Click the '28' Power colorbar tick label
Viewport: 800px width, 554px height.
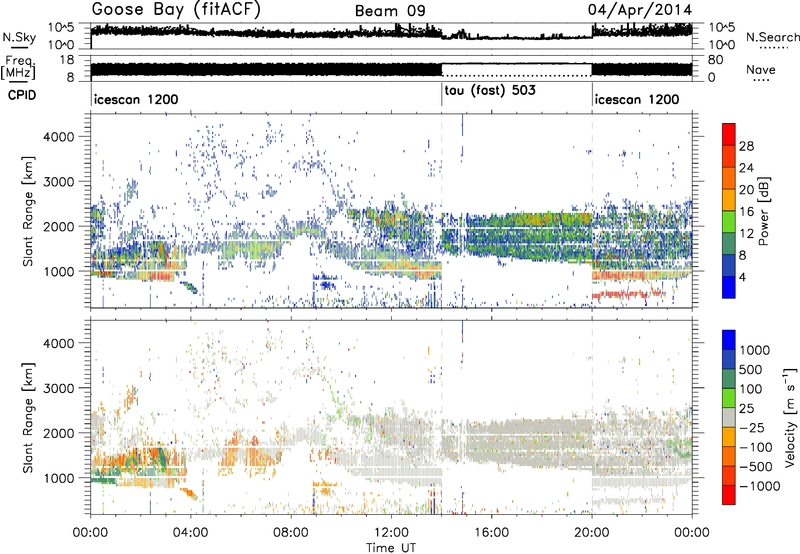746,146
